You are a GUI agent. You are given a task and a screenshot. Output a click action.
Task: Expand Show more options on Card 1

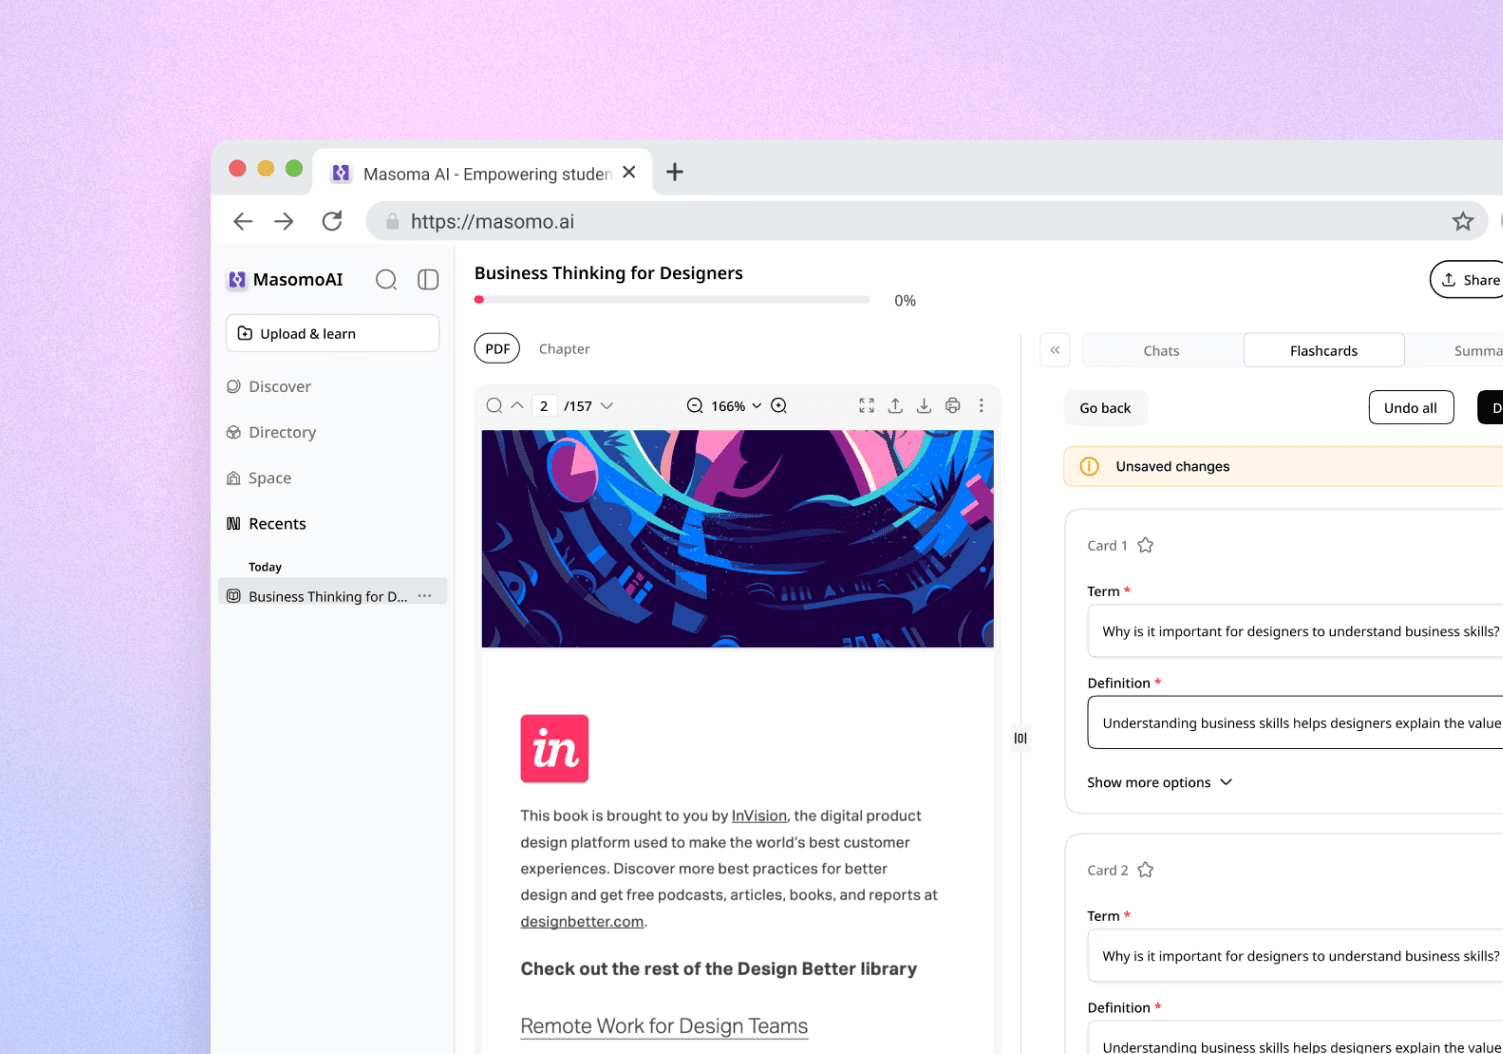[x=1160, y=782]
